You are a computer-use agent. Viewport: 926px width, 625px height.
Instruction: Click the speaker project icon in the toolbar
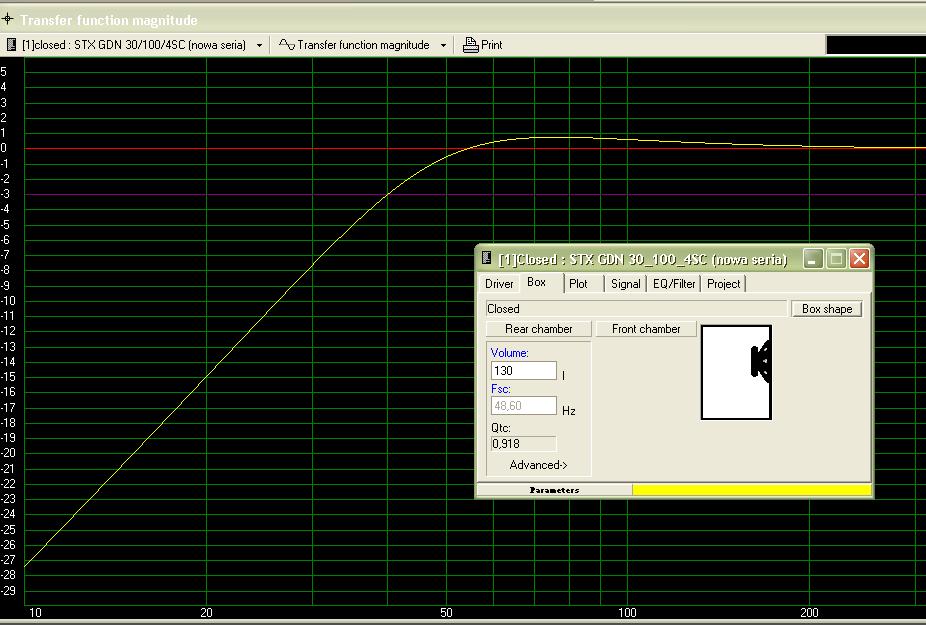(12, 45)
